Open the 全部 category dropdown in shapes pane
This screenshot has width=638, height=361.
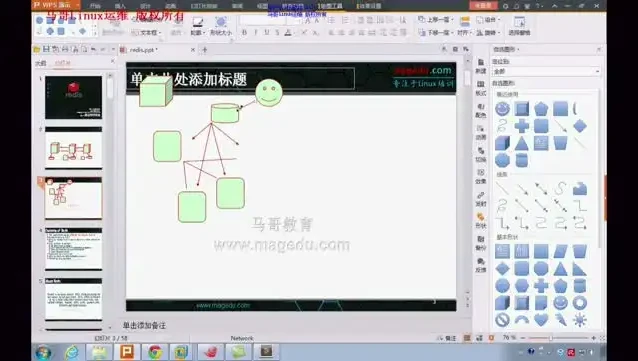tap(546, 71)
